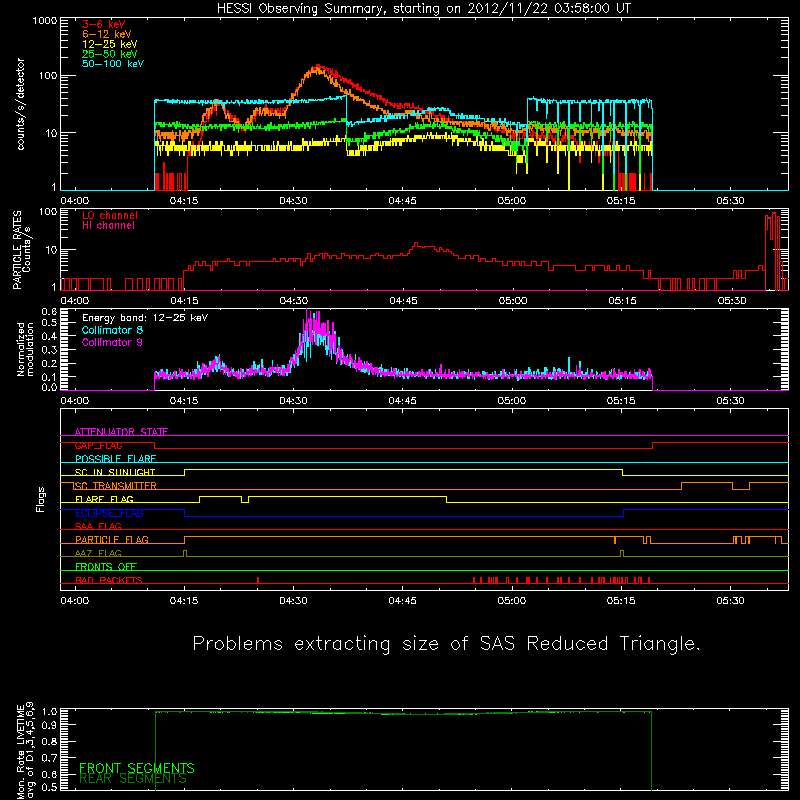Click the PARTICLE_FLAG label
This screenshot has width=800, height=800.
coord(112,540)
